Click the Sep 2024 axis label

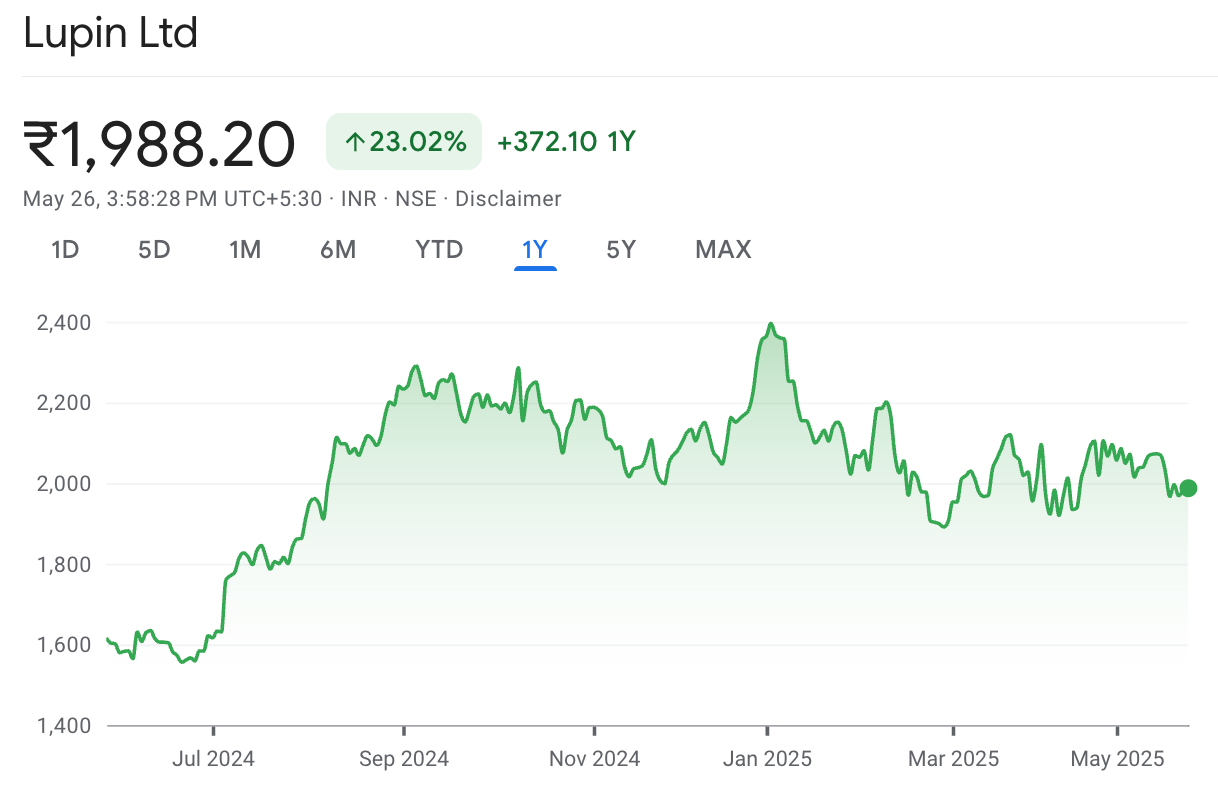tap(404, 759)
